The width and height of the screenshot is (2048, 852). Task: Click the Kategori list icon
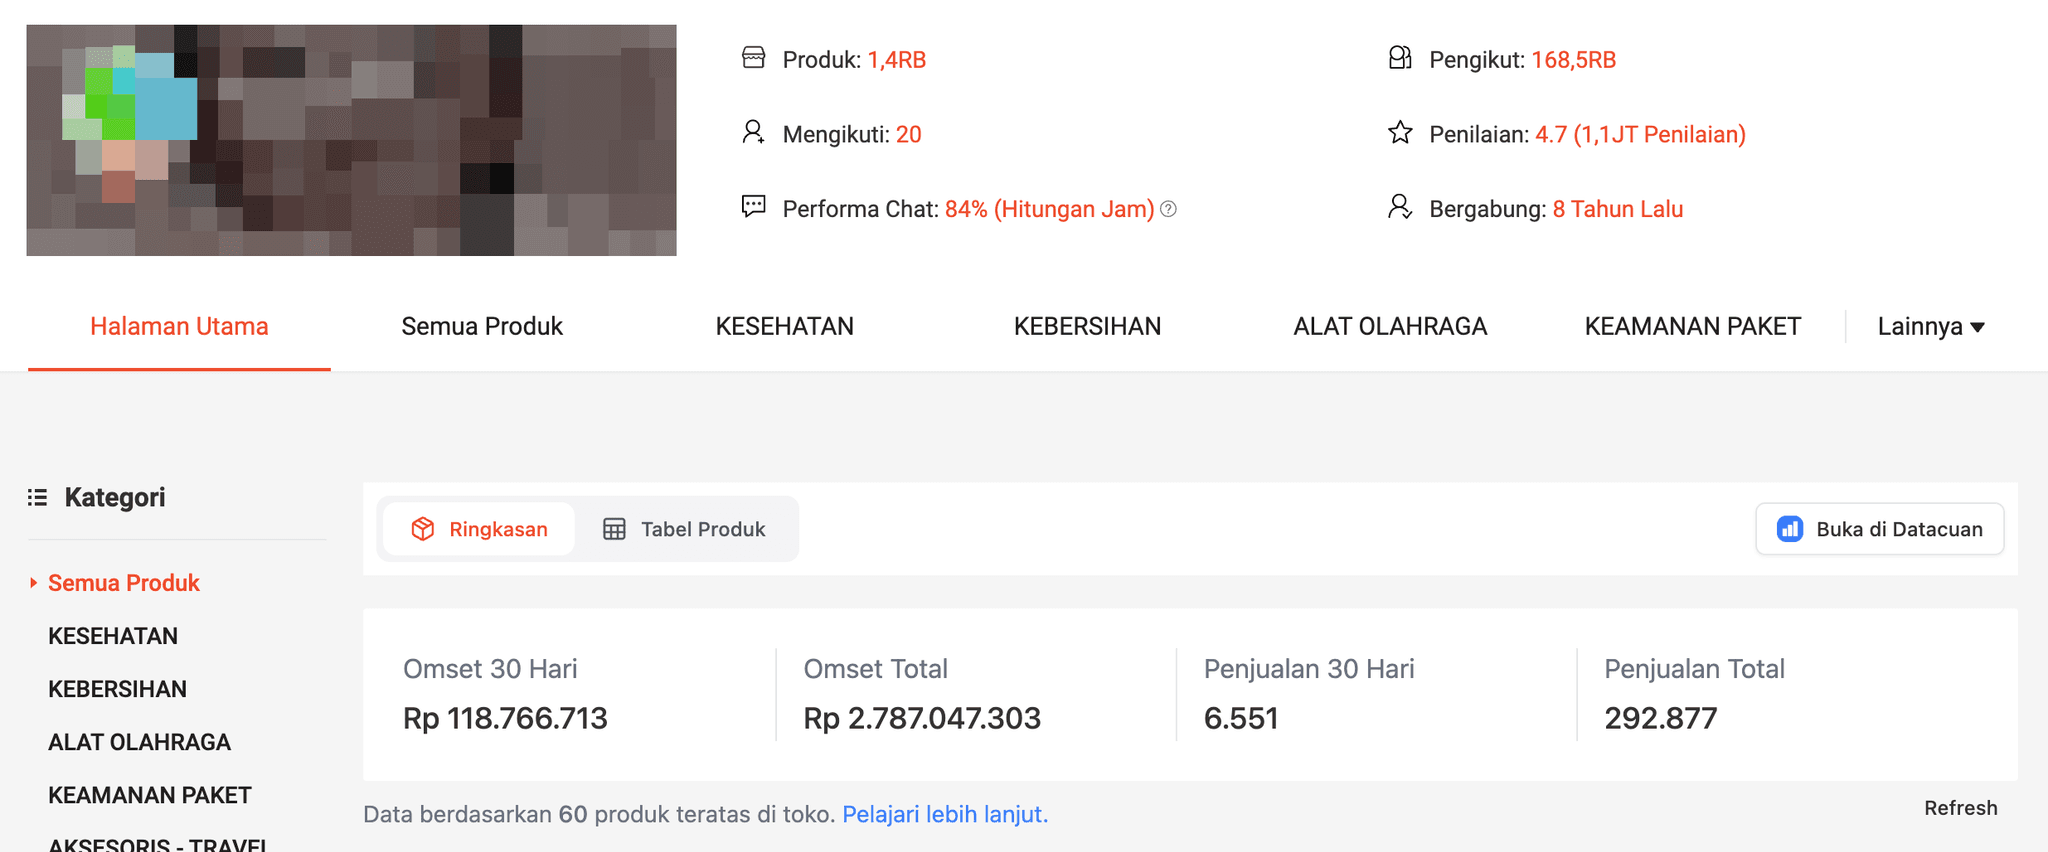tap(38, 497)
